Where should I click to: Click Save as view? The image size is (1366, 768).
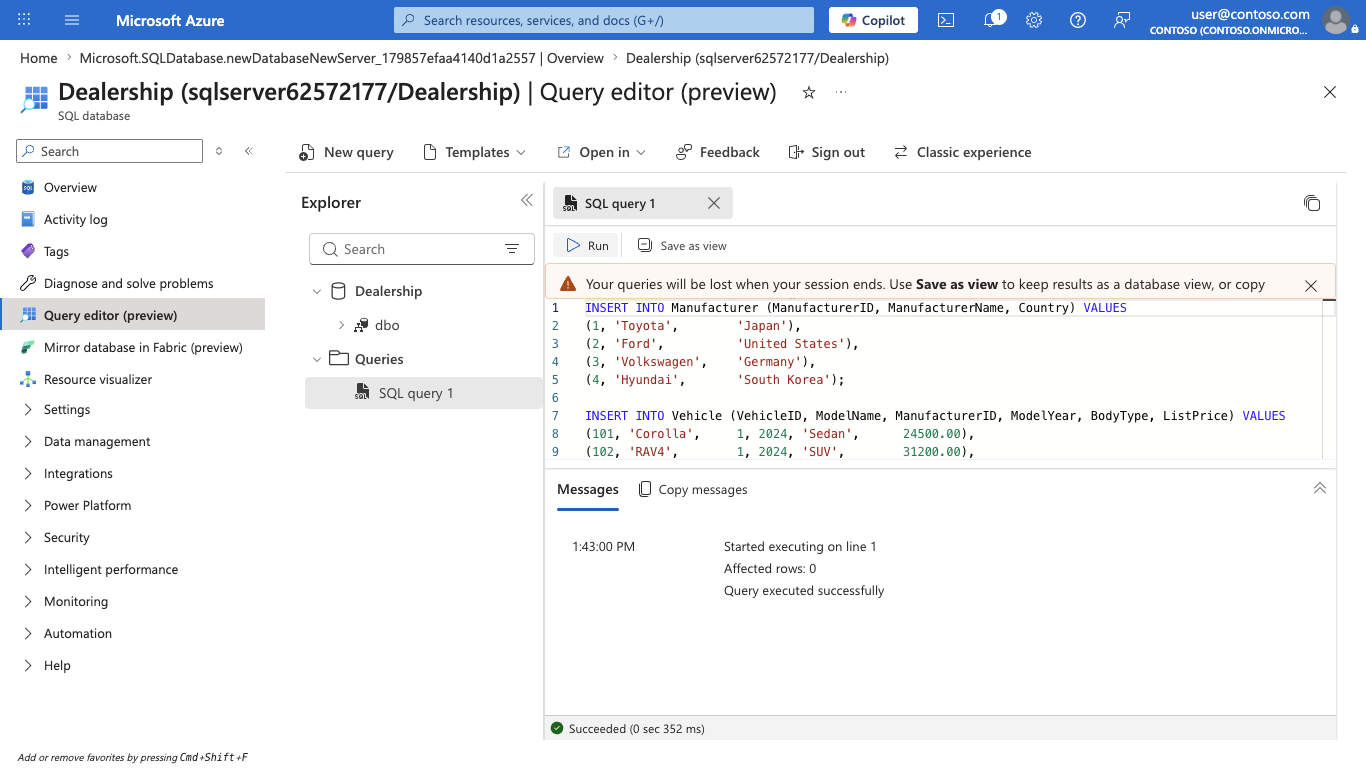click(x=682, y=245)
